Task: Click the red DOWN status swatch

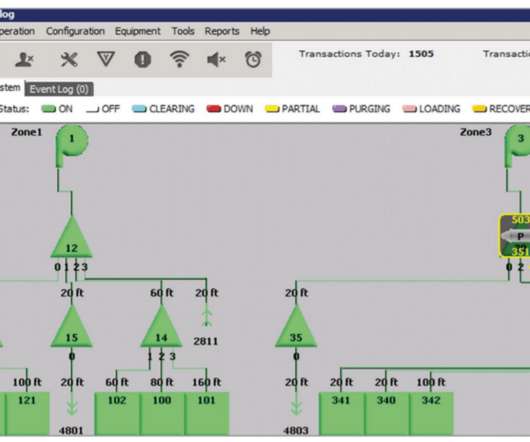Action: [x=214, y=109]
